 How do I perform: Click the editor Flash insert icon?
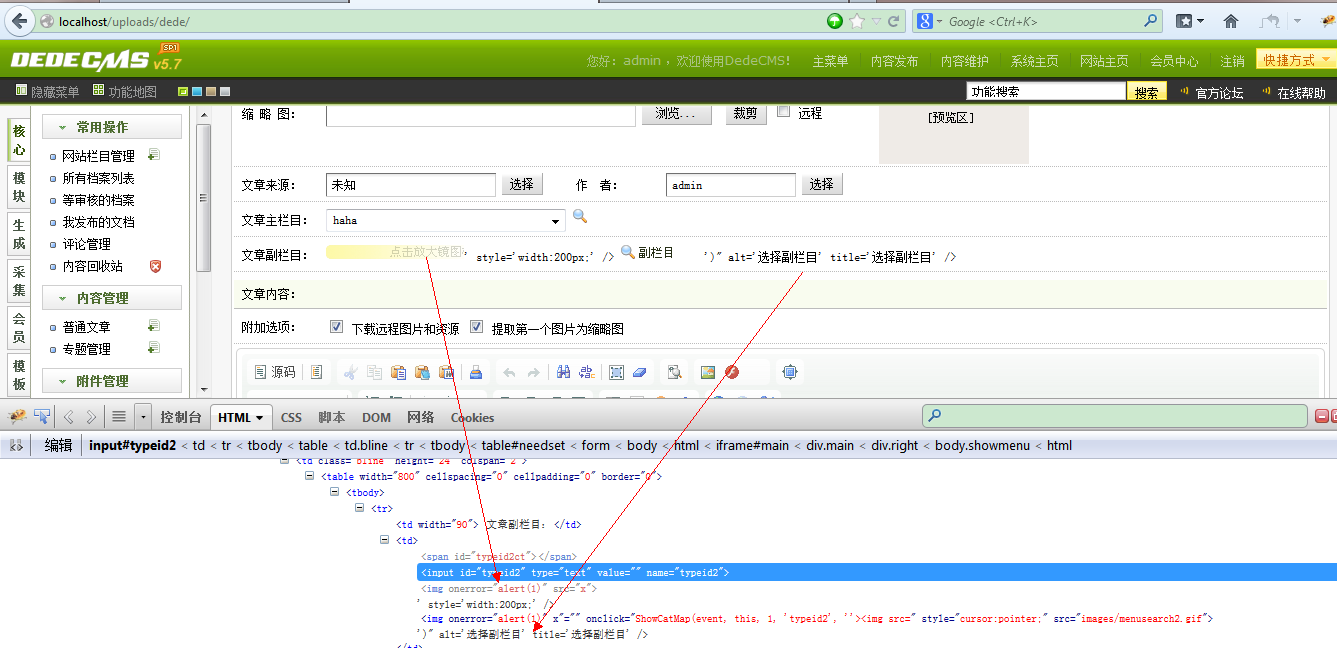[x=732, y=372]
